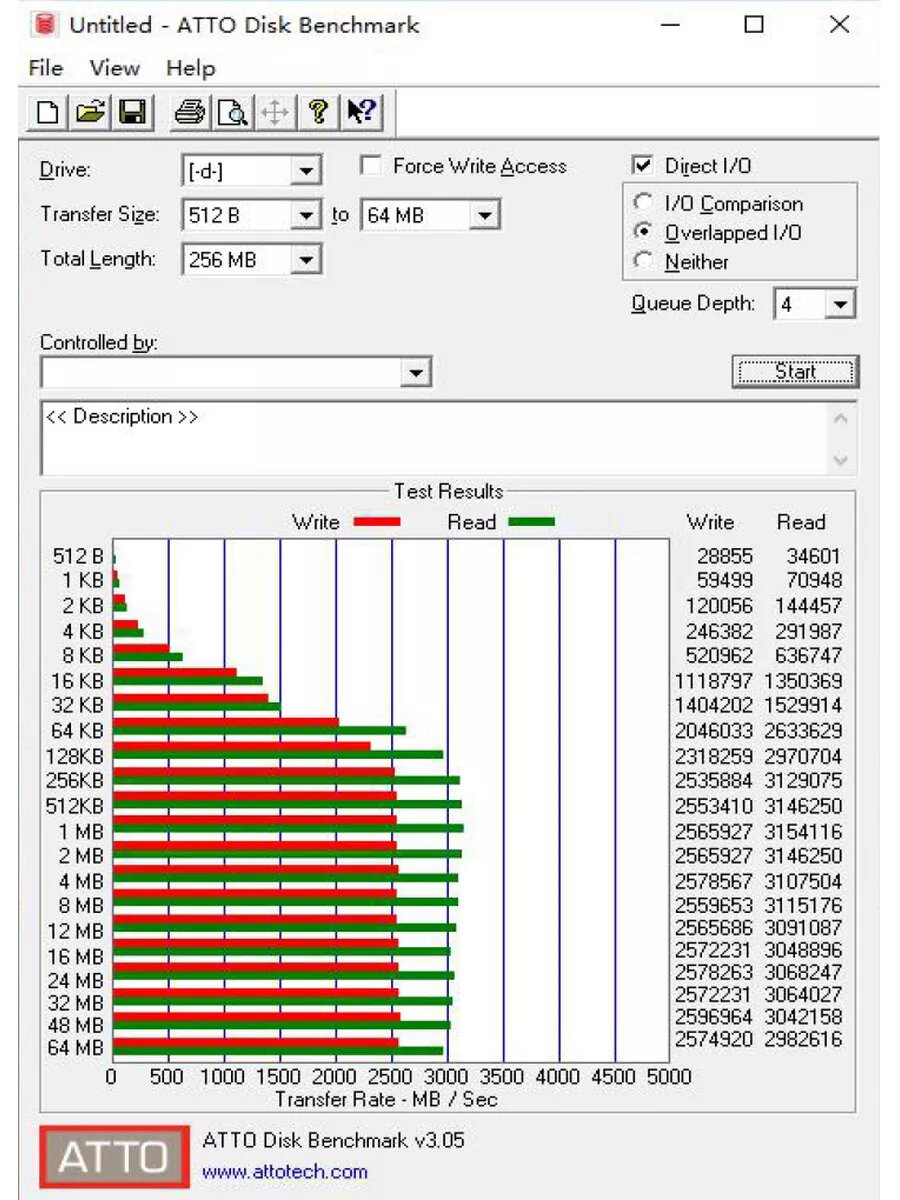Image resolution: width=900 pixels, height=1200 pixels.
Task: Click the green Read legend swatch
Action: coord(531,522)
